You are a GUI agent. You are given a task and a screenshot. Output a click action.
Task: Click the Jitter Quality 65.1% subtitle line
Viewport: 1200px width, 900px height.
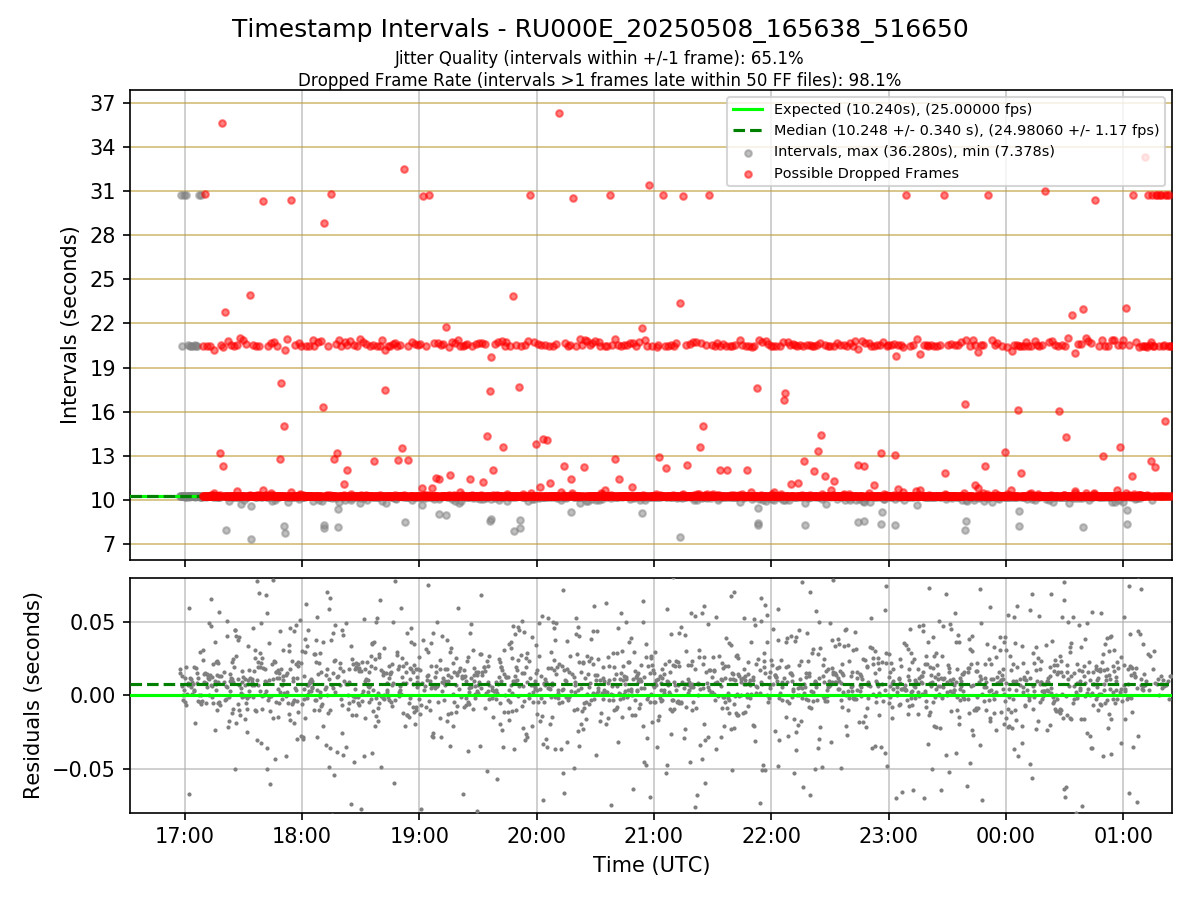599,58
